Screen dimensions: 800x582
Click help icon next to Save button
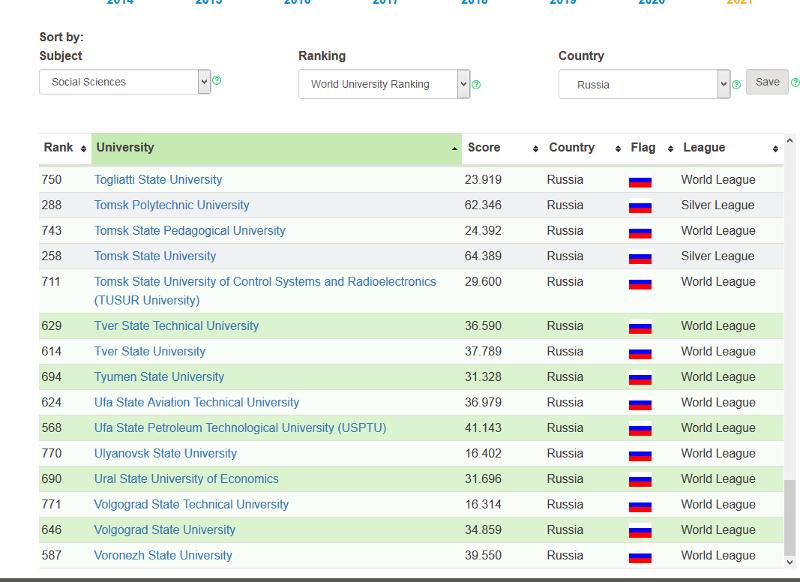[795, 83]
